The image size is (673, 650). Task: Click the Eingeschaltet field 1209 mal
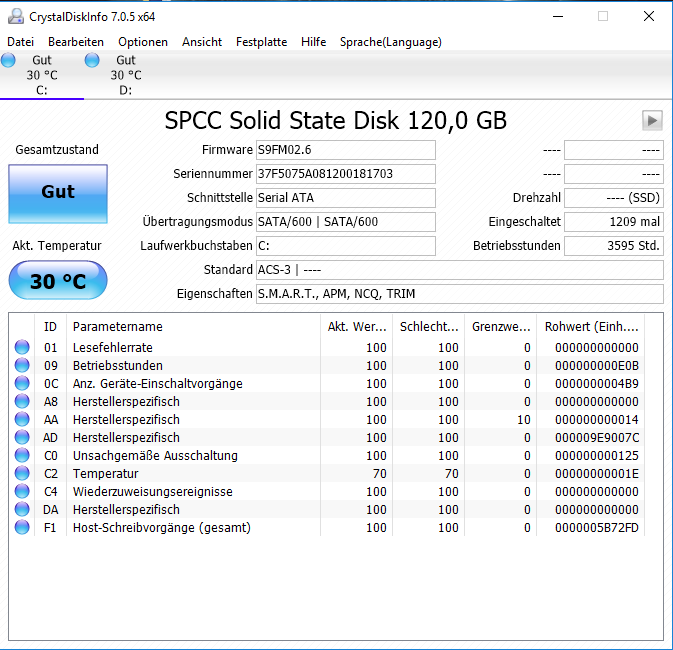pos(614,222)
